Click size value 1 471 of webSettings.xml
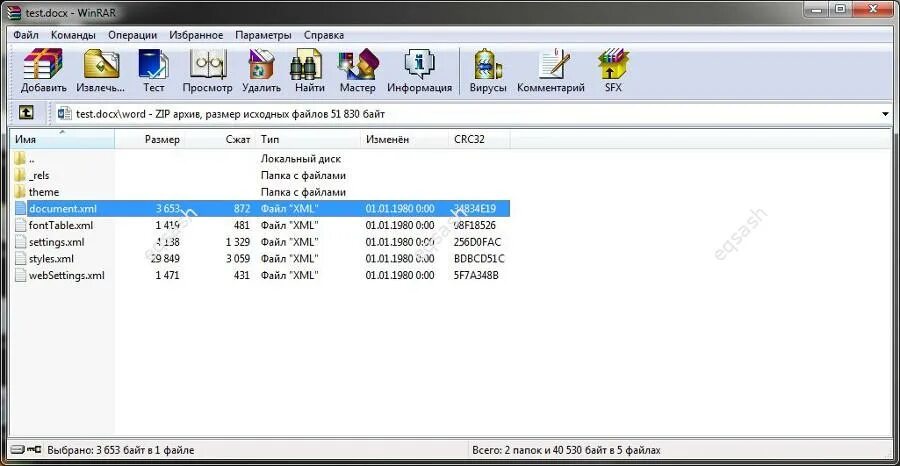This screenshot has height=466, width=900. [167, 275]
